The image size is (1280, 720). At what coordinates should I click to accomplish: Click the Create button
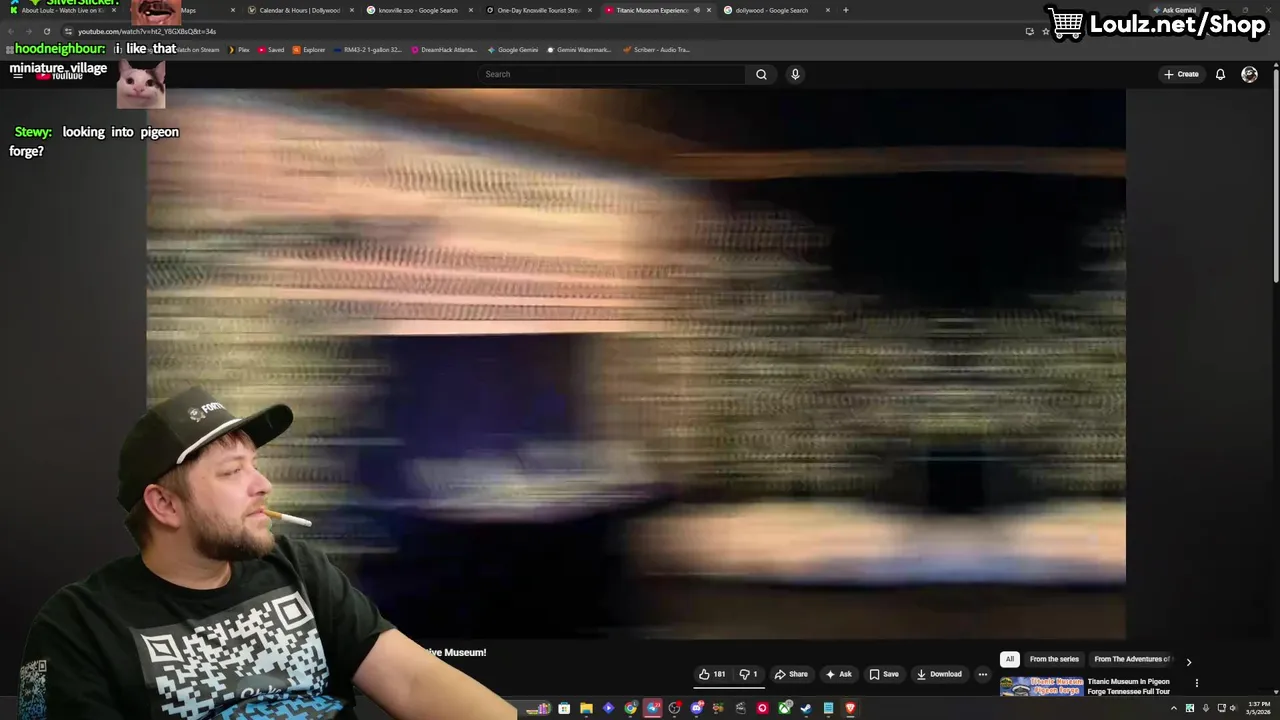(x=1181, y=74)
